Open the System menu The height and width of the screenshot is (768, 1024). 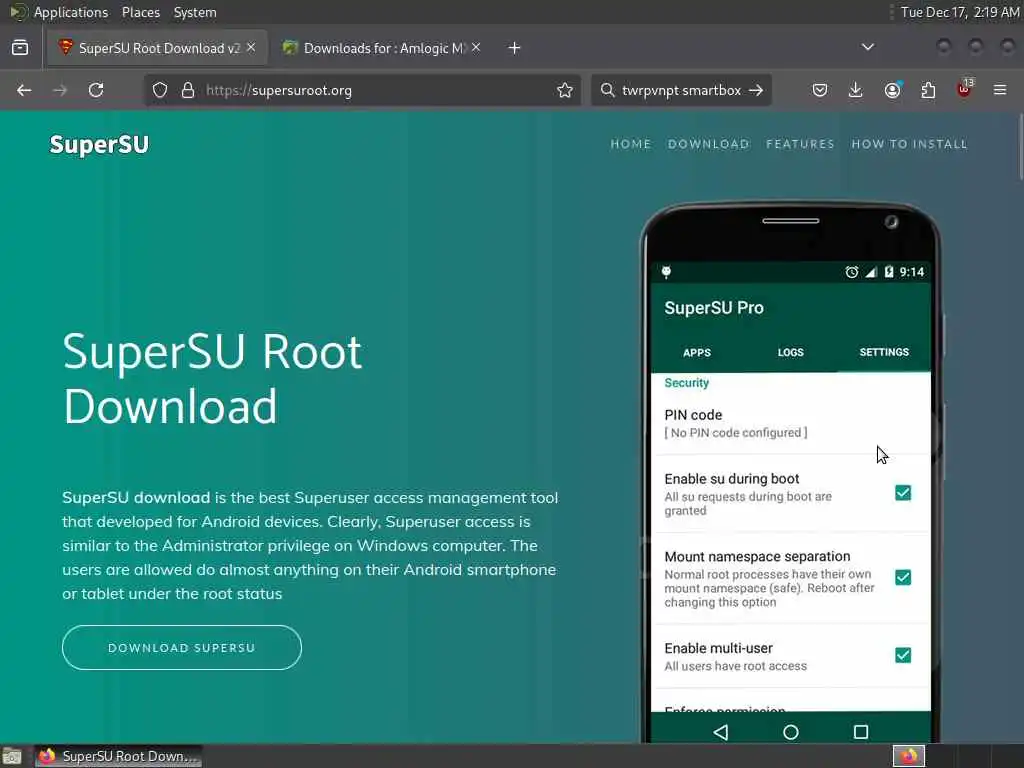click(195, 12)
